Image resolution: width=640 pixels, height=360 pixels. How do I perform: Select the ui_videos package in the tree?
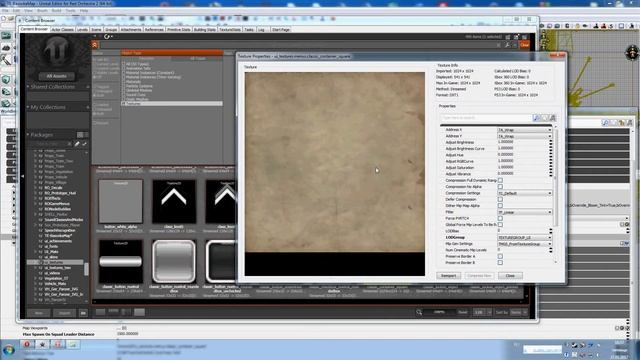coord(52,273)
